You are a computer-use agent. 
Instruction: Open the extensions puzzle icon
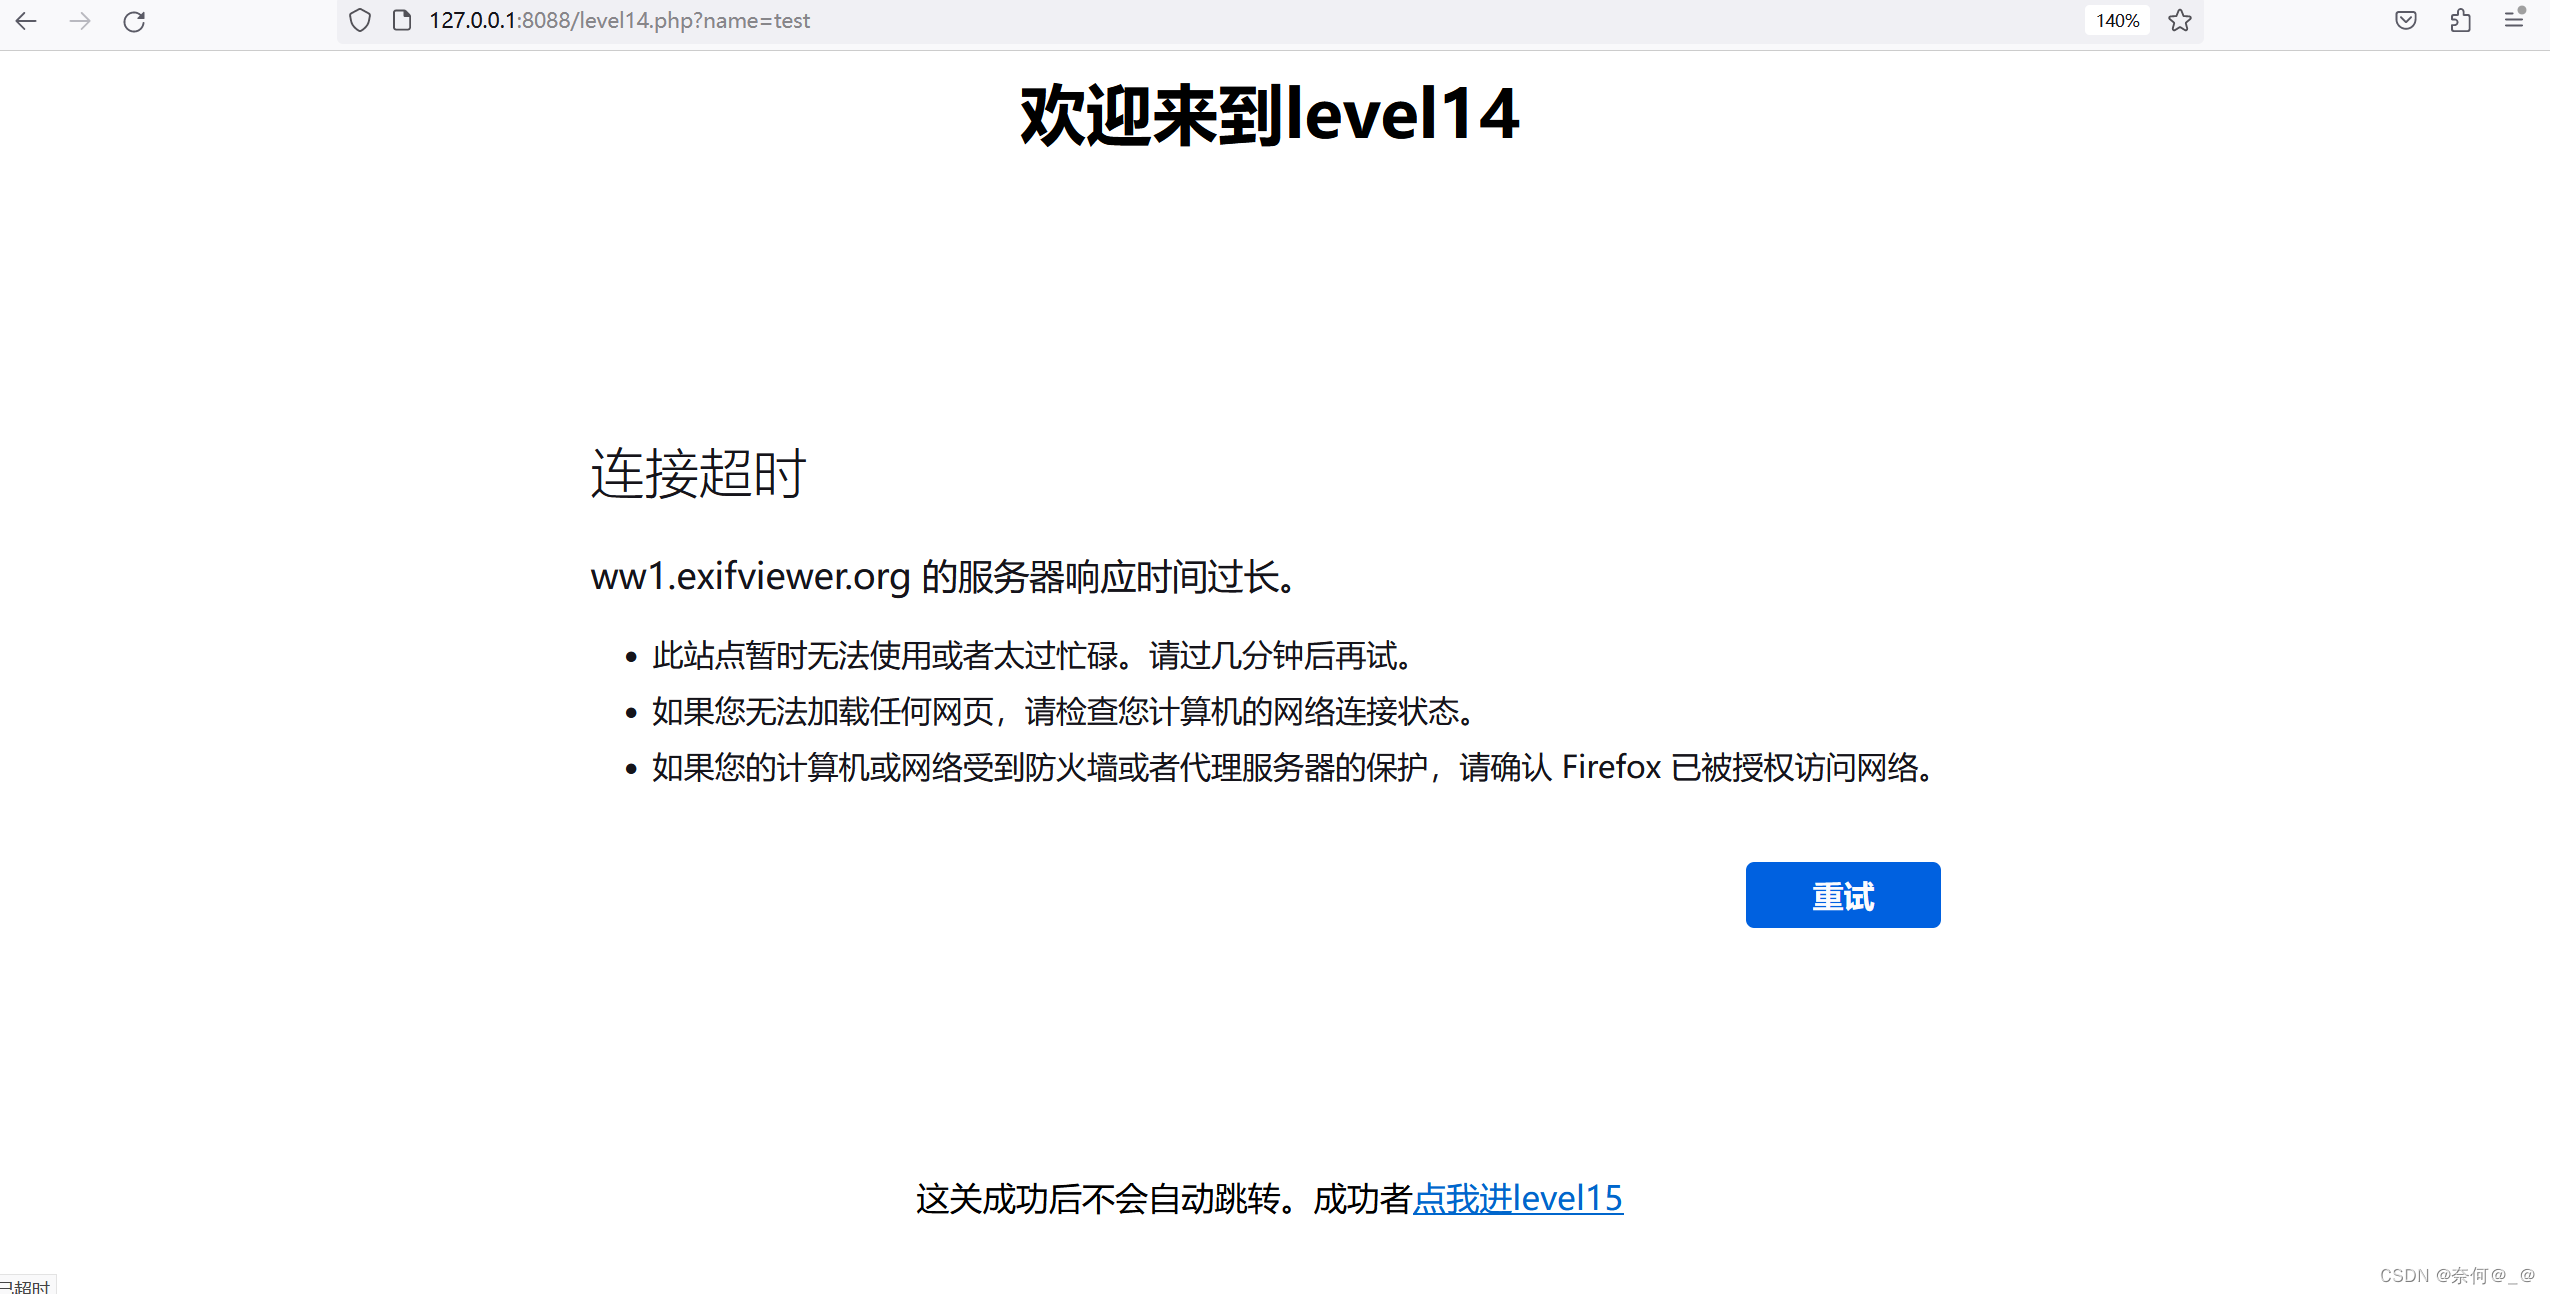pyautogui.click(x=2461, y=20)
